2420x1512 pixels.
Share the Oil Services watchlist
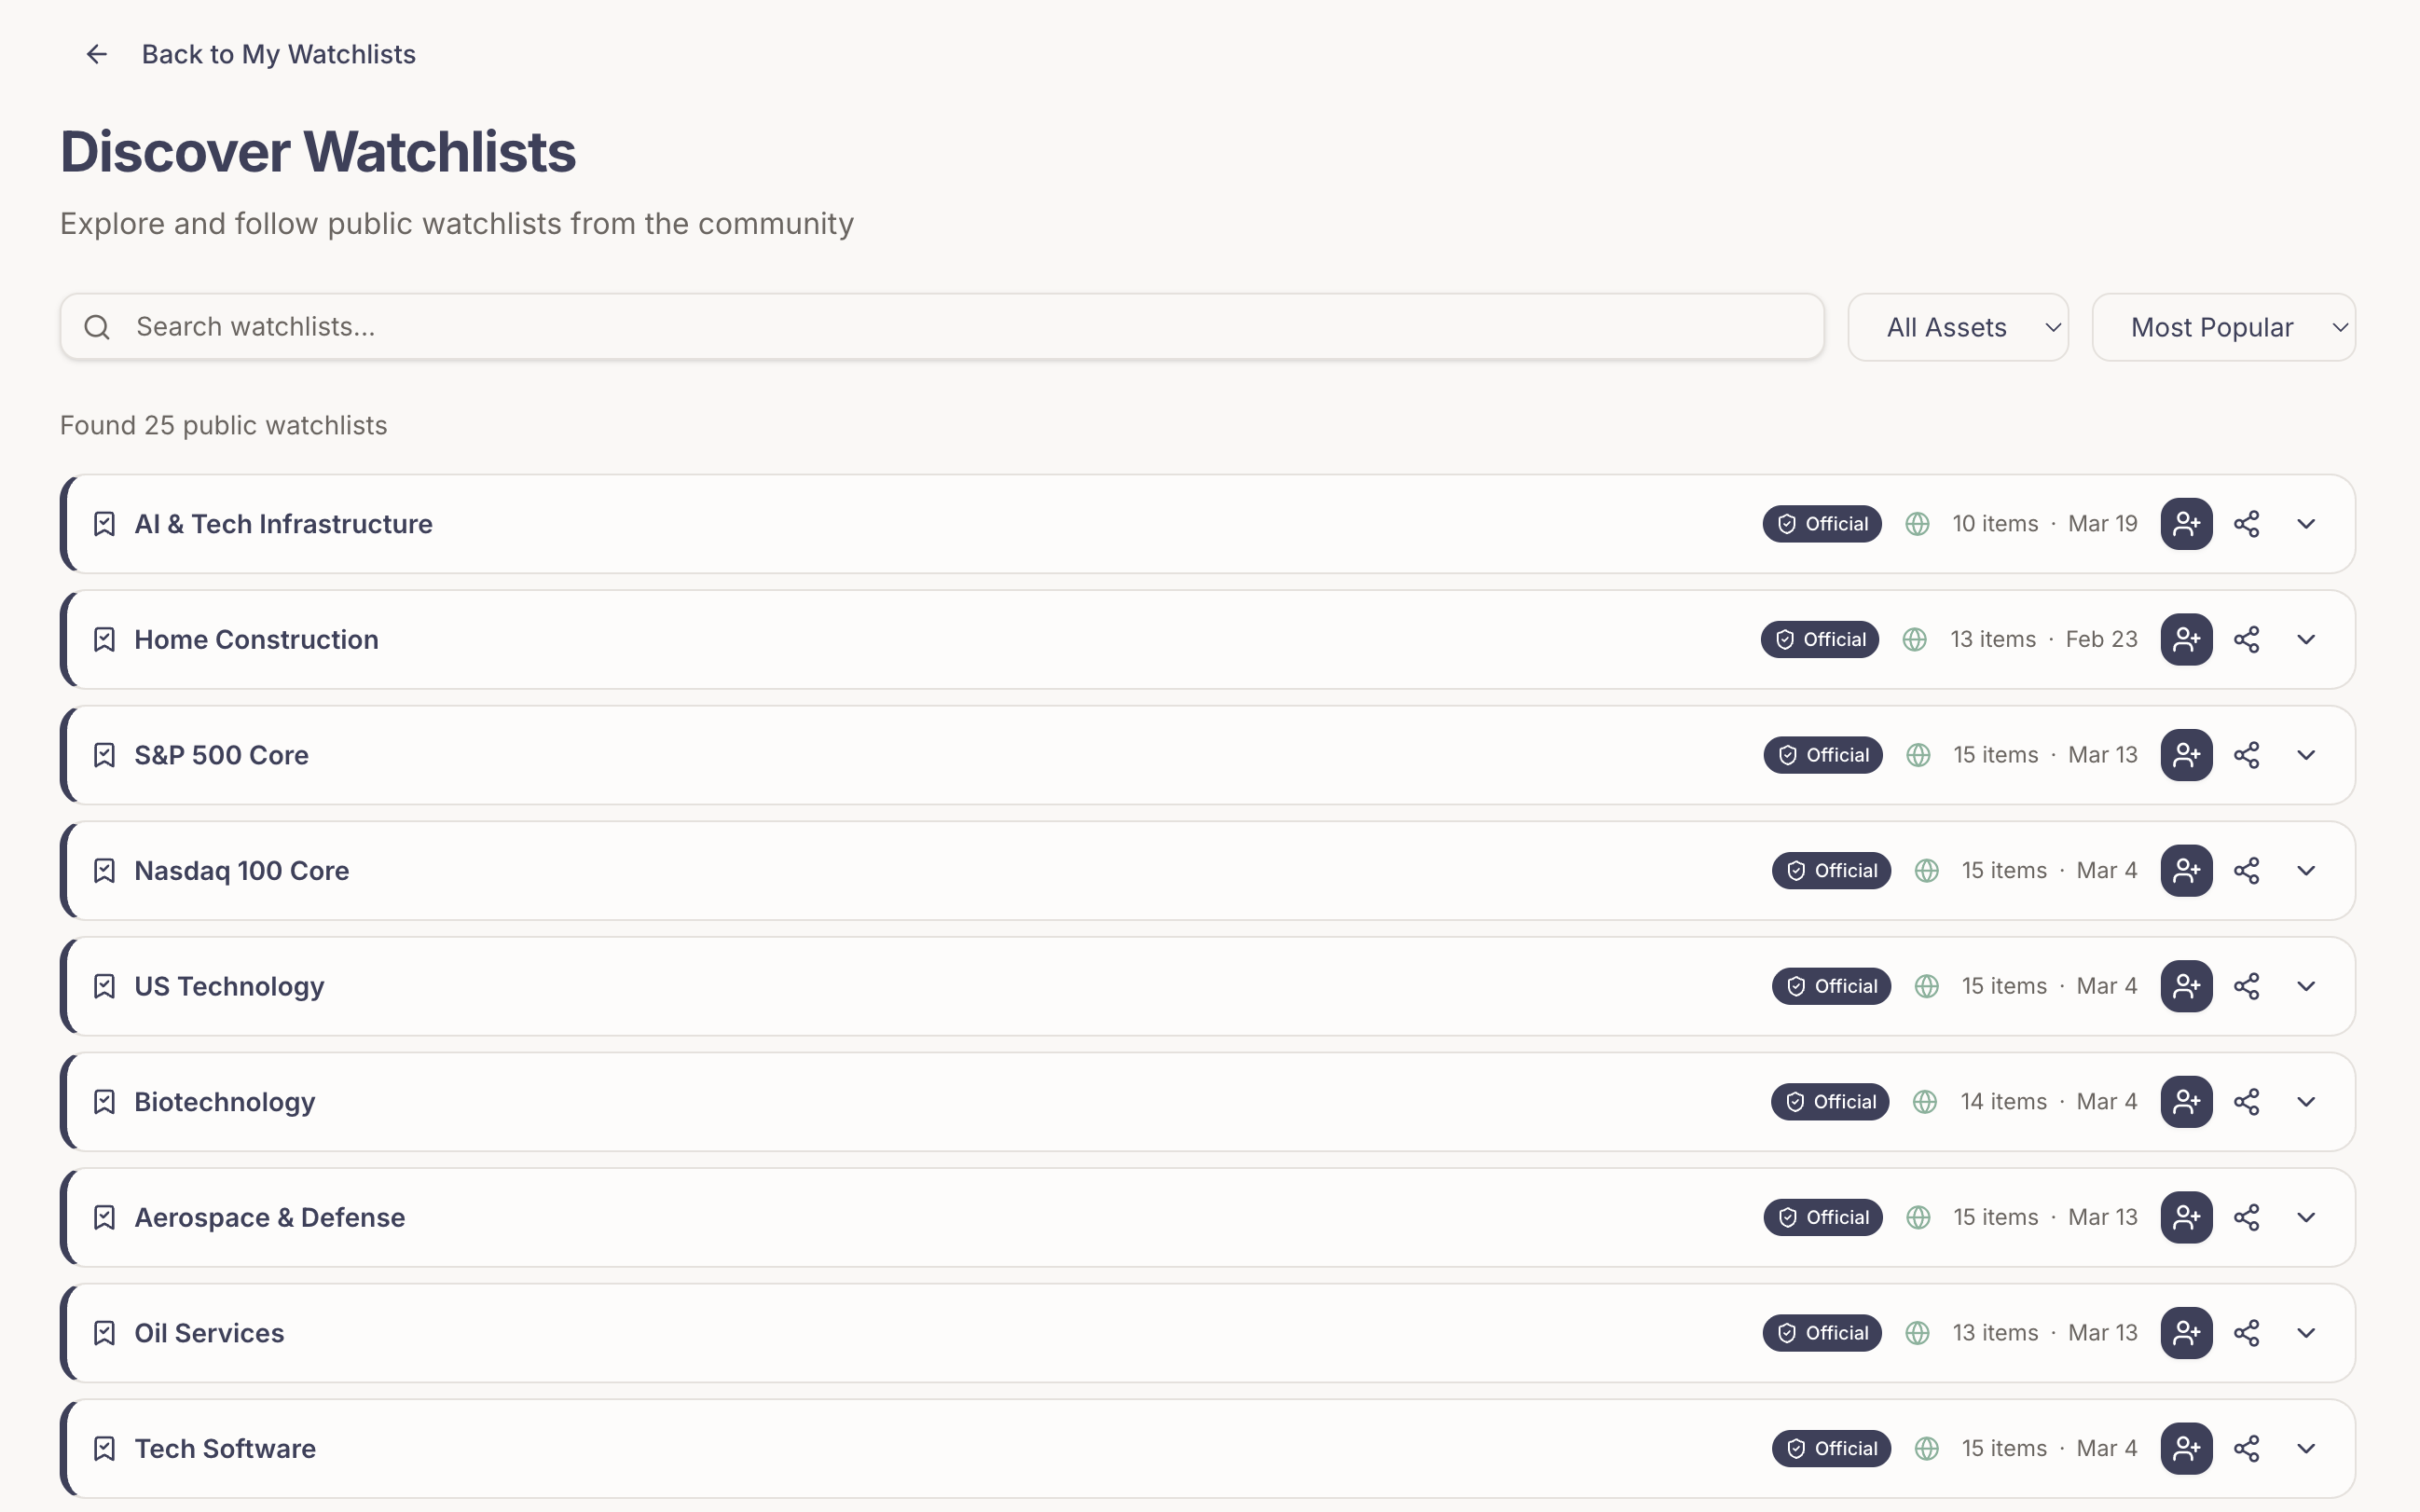pyautogui.click(x=2246, y=1333)
